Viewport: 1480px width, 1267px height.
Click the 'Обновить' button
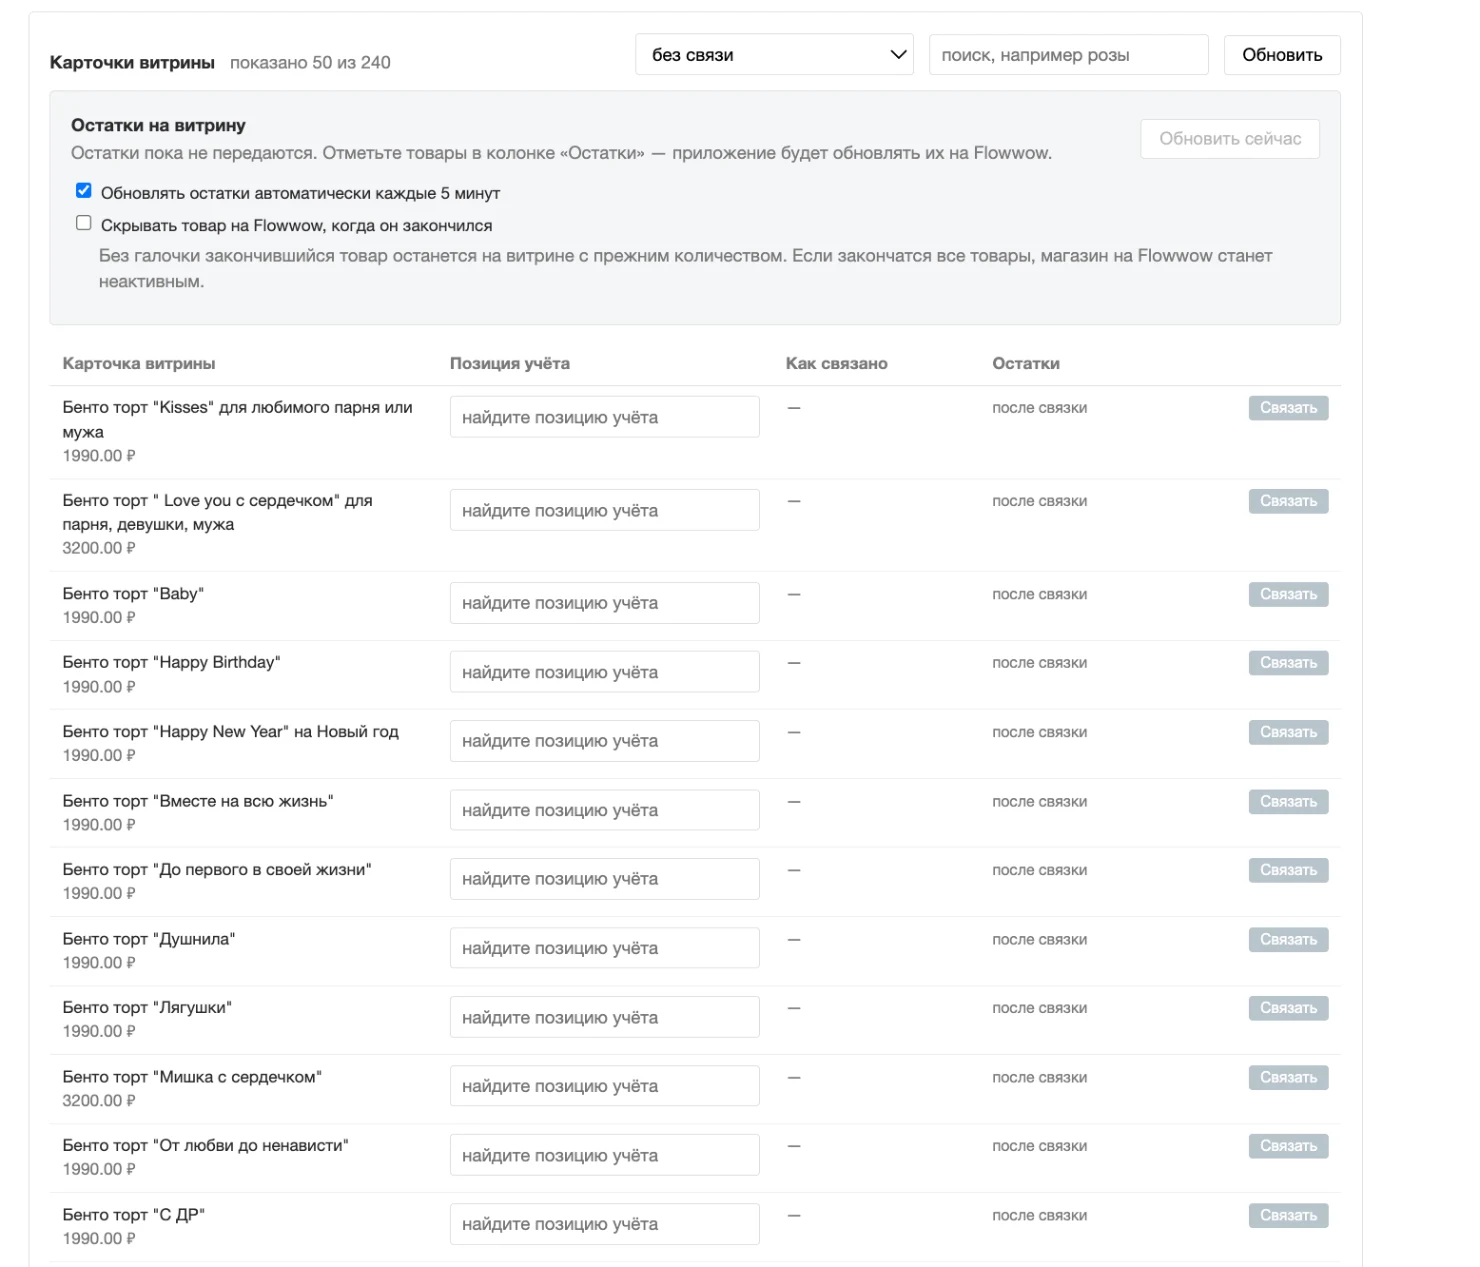(1282, 55)
